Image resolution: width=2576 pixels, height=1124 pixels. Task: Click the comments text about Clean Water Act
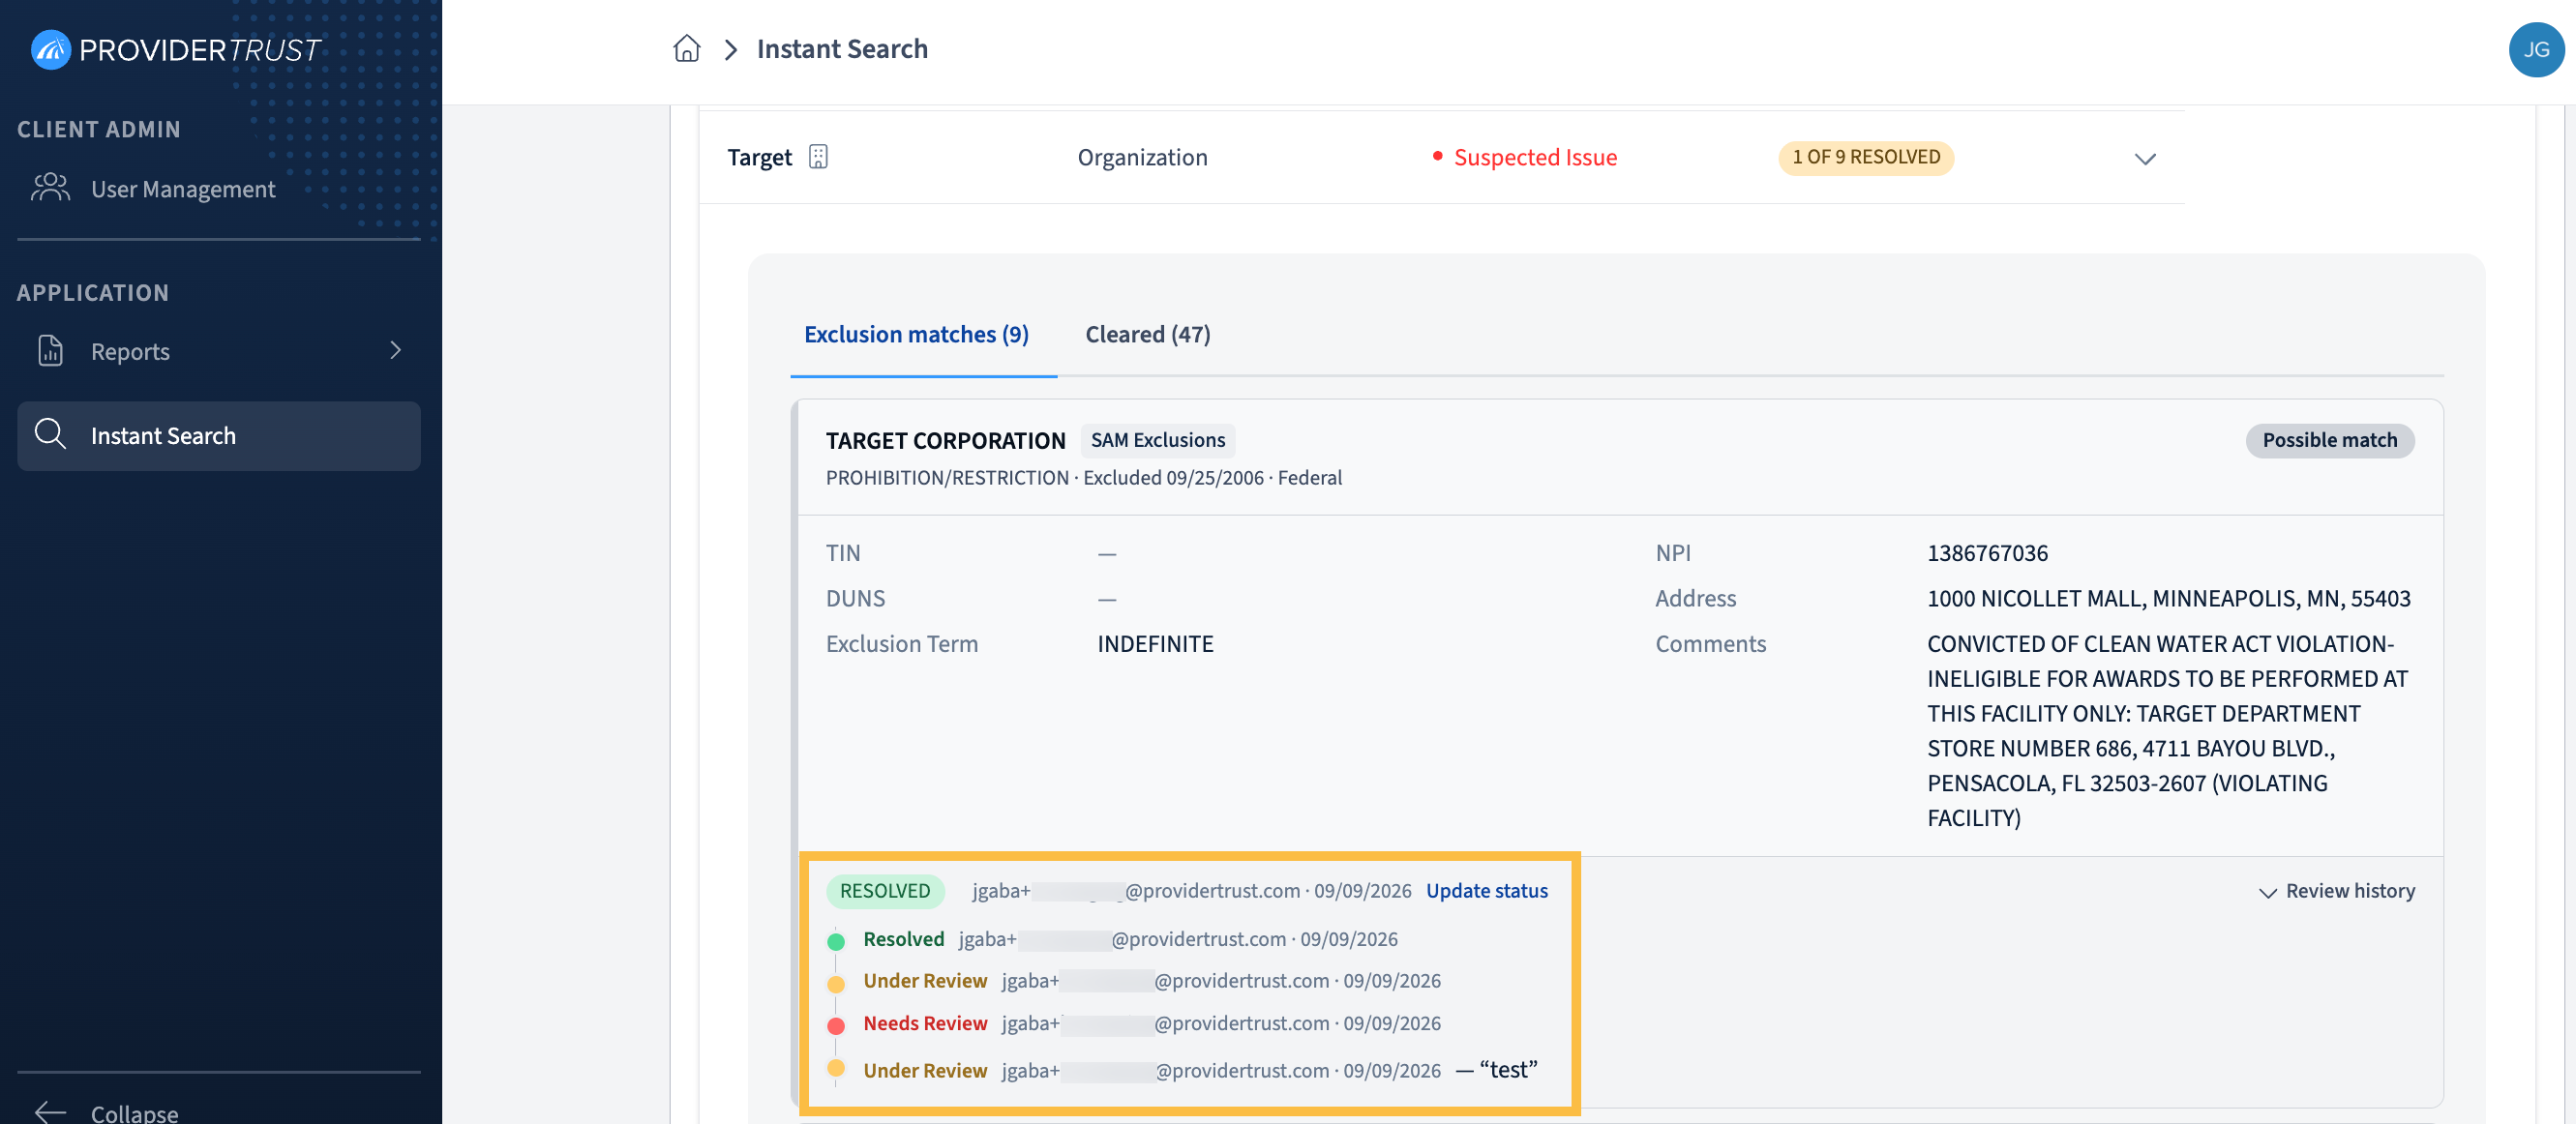coord(2167,731)
